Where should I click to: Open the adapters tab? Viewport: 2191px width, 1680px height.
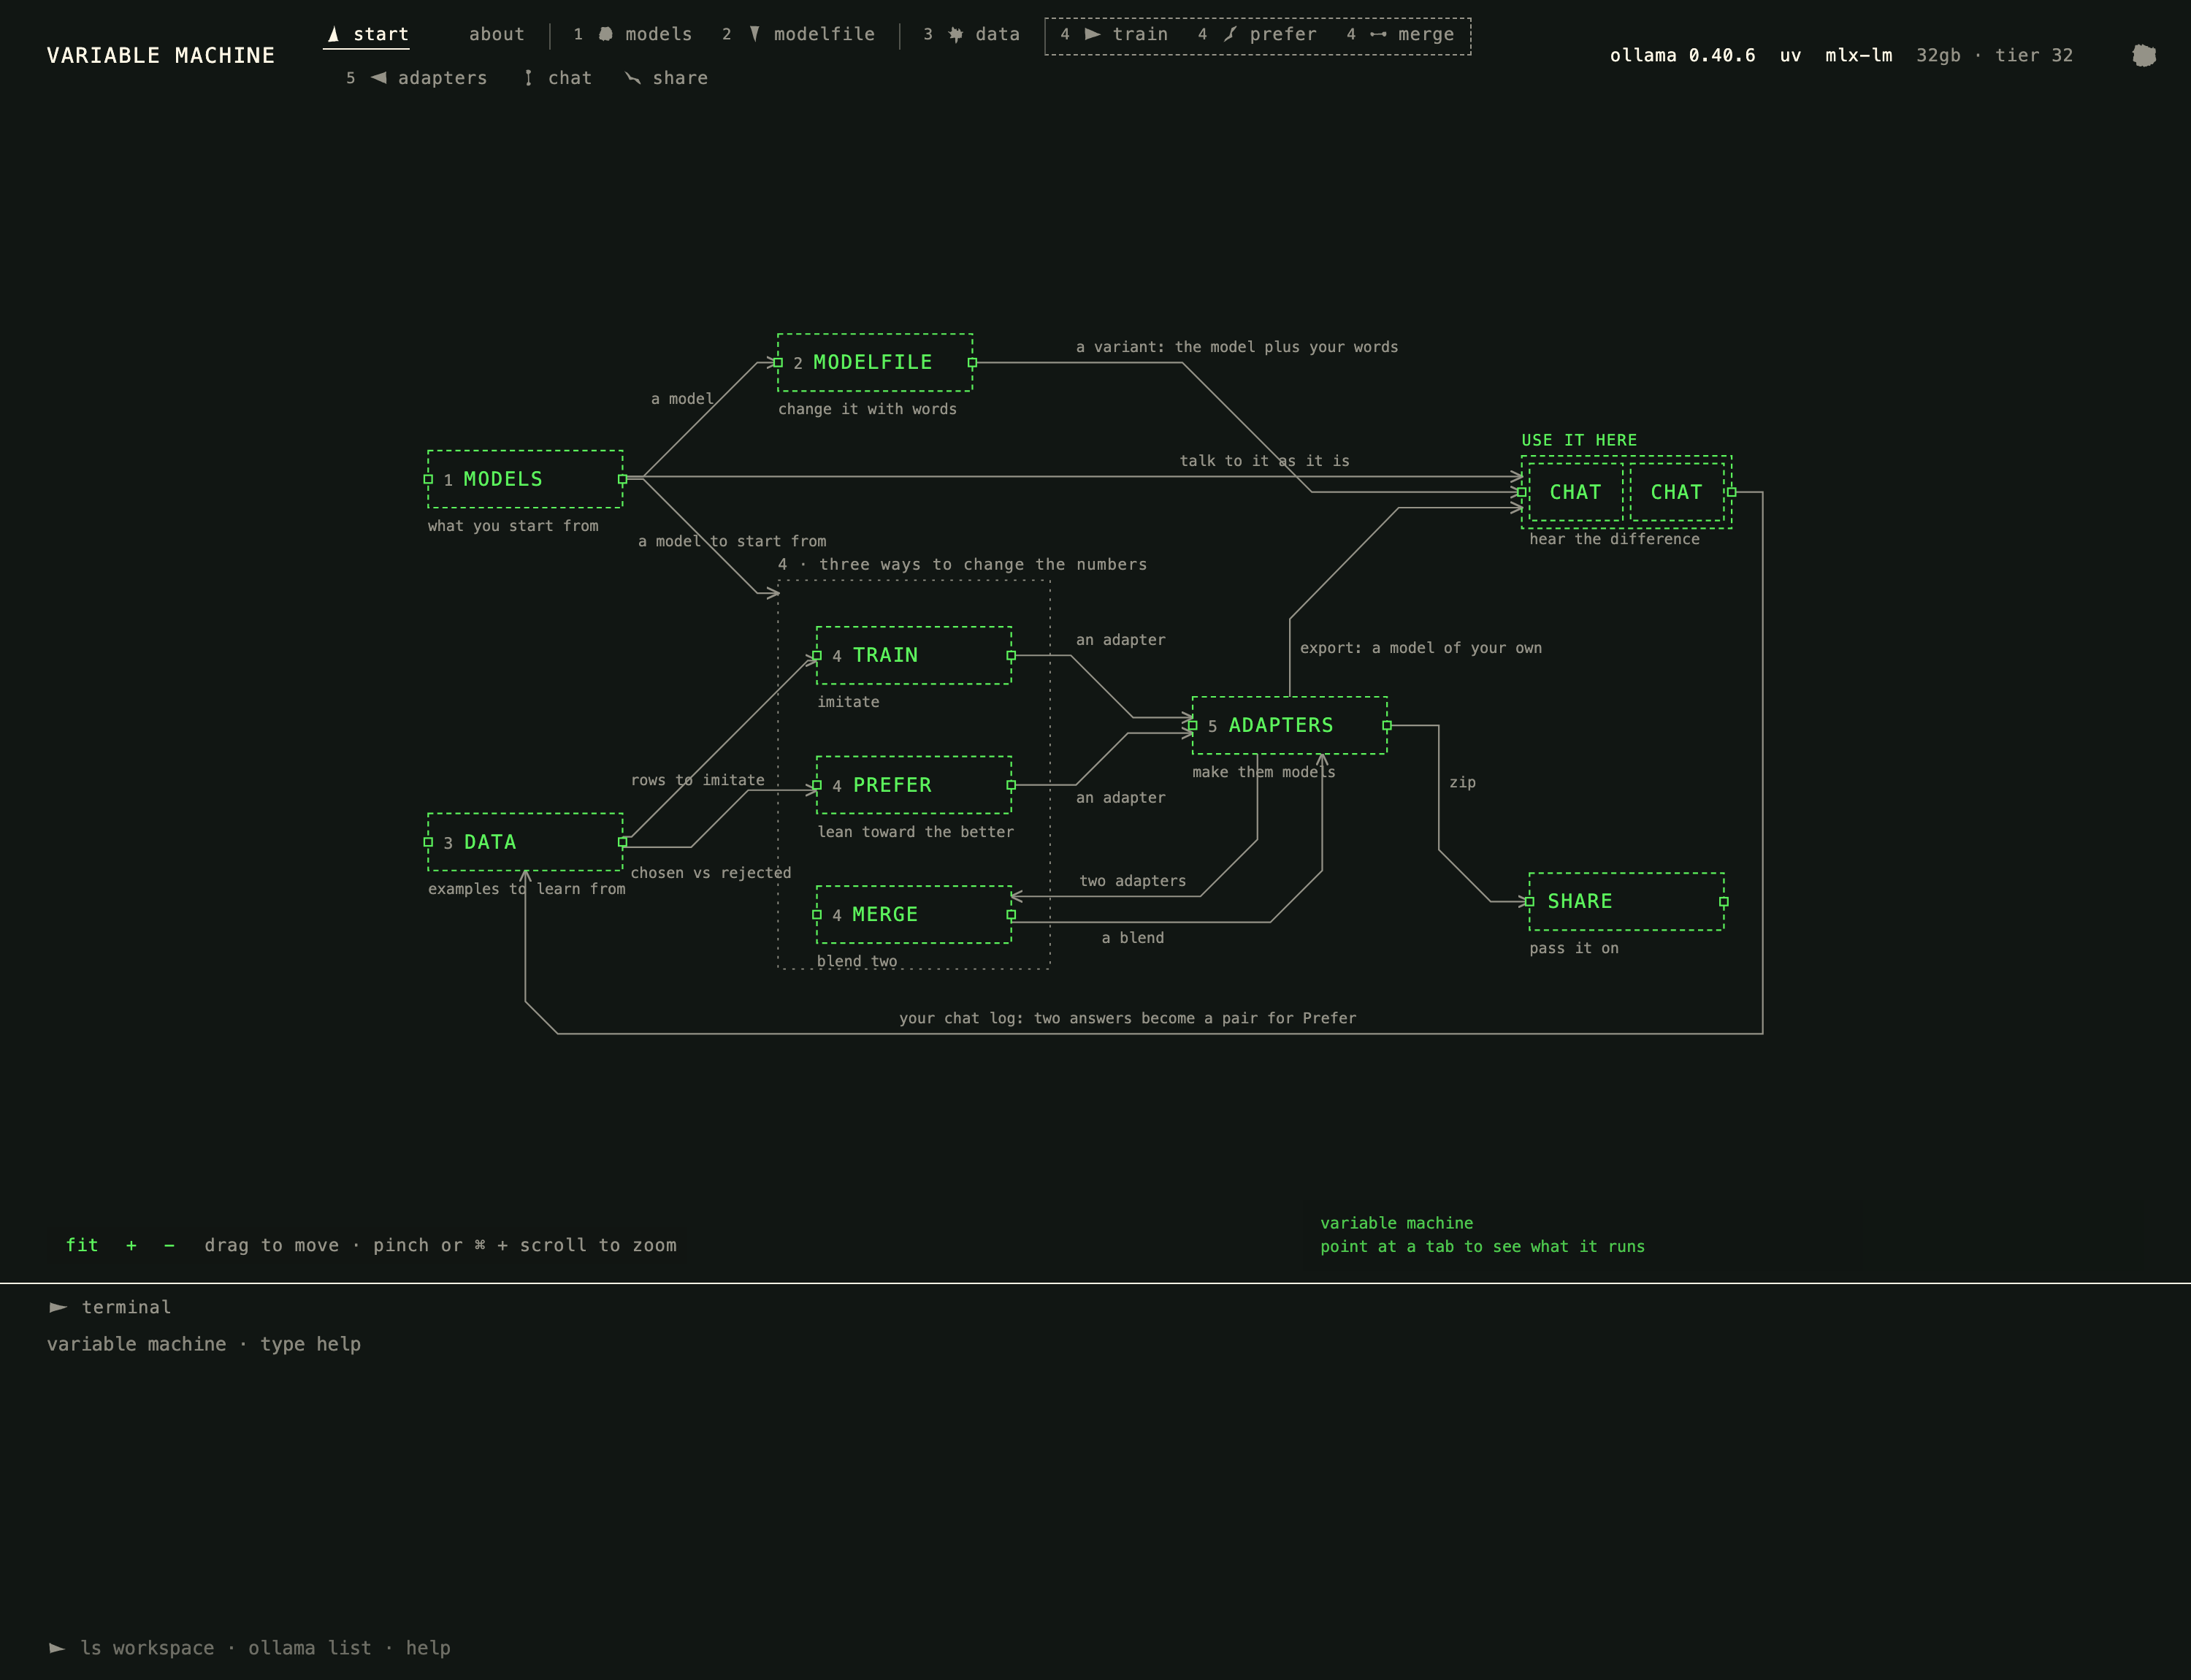point(416,78)
